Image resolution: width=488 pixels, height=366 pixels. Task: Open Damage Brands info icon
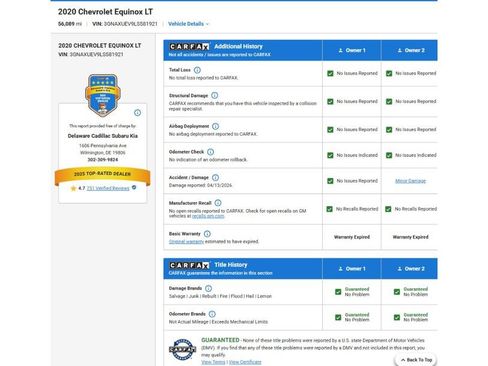click(209, 288)
